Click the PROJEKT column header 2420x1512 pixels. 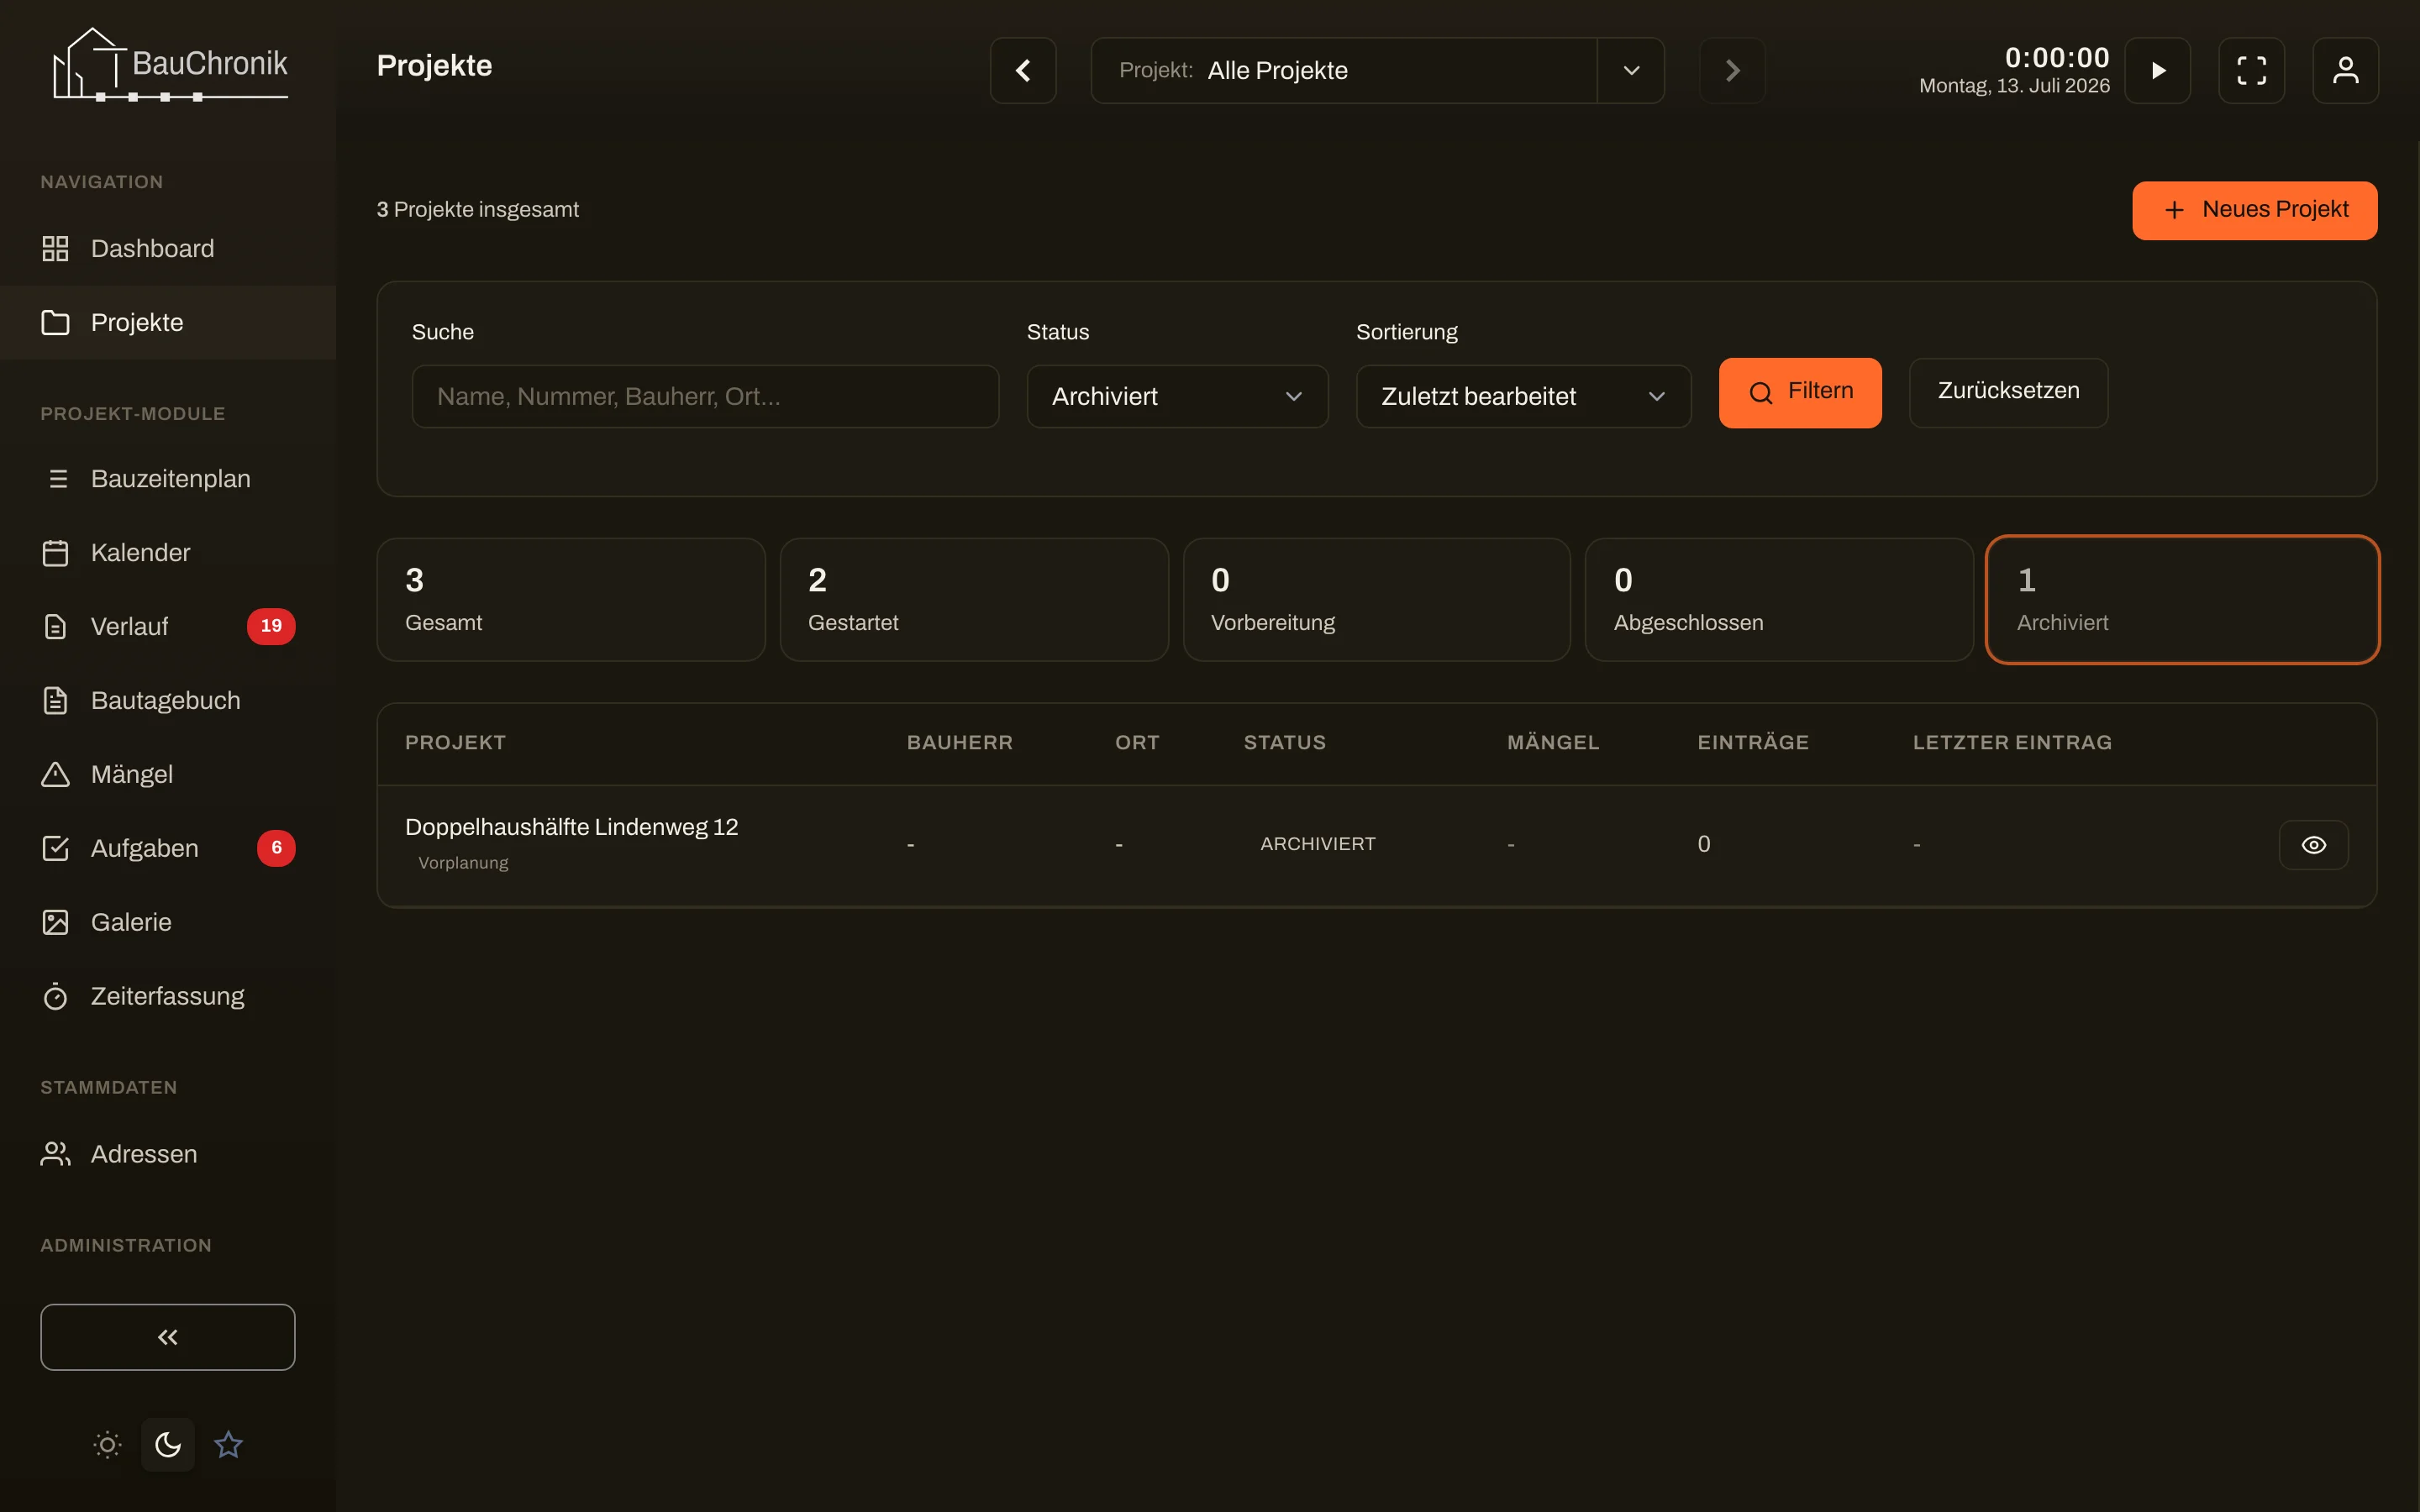455,743
